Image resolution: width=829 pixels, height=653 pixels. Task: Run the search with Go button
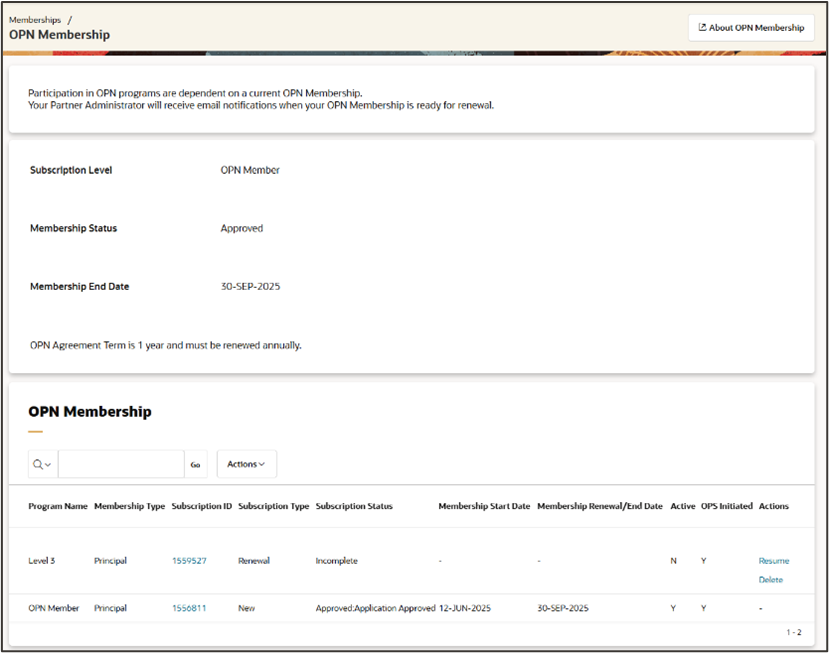[196, 464]
